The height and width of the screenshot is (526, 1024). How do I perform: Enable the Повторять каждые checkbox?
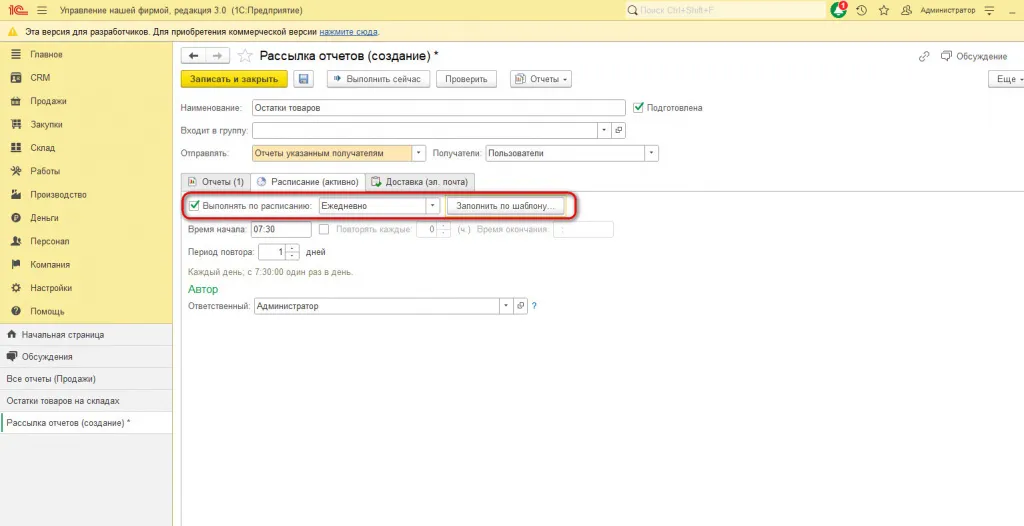click(x=323, y=229)
